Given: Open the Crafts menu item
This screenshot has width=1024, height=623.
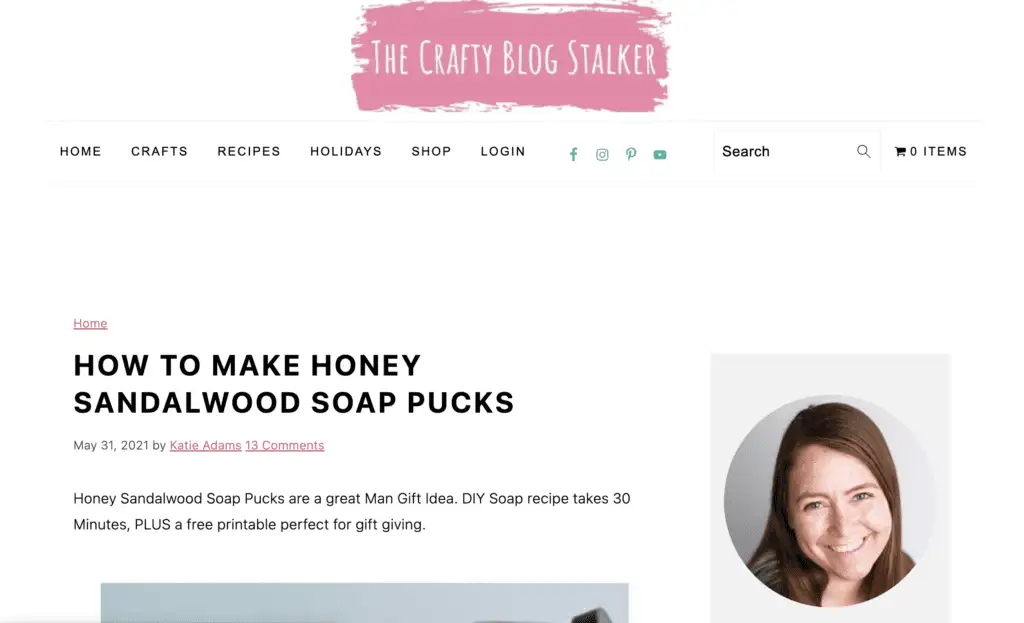Looking at the screenshot, I should pyautogui.click(x=159, y=152).
